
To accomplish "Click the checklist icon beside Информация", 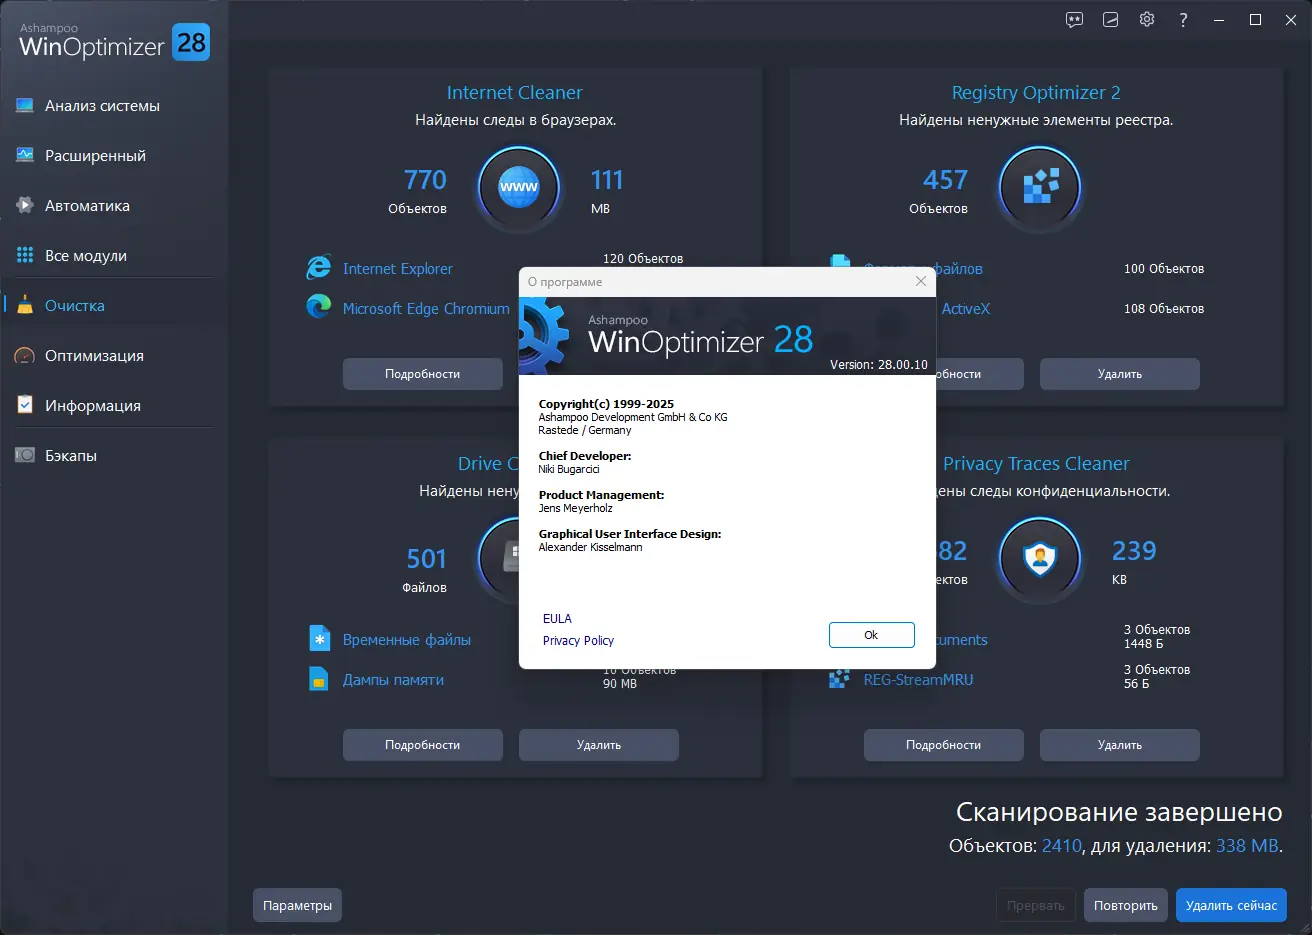I will click(x=25, y=405).
